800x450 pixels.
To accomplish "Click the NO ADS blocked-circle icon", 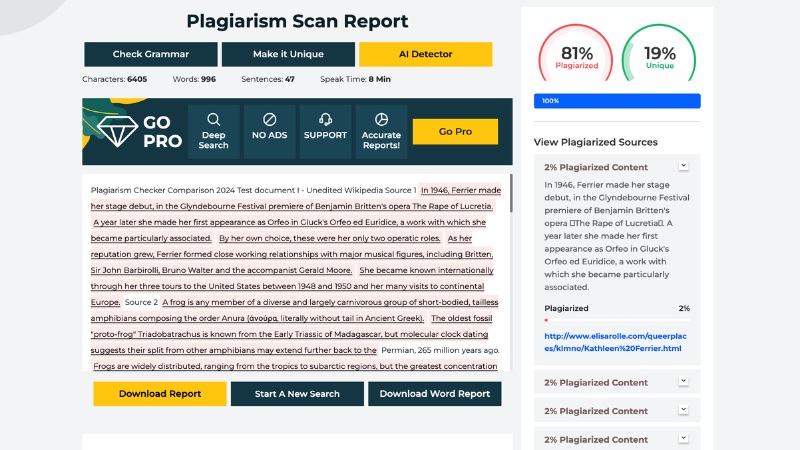I will 269,120.
